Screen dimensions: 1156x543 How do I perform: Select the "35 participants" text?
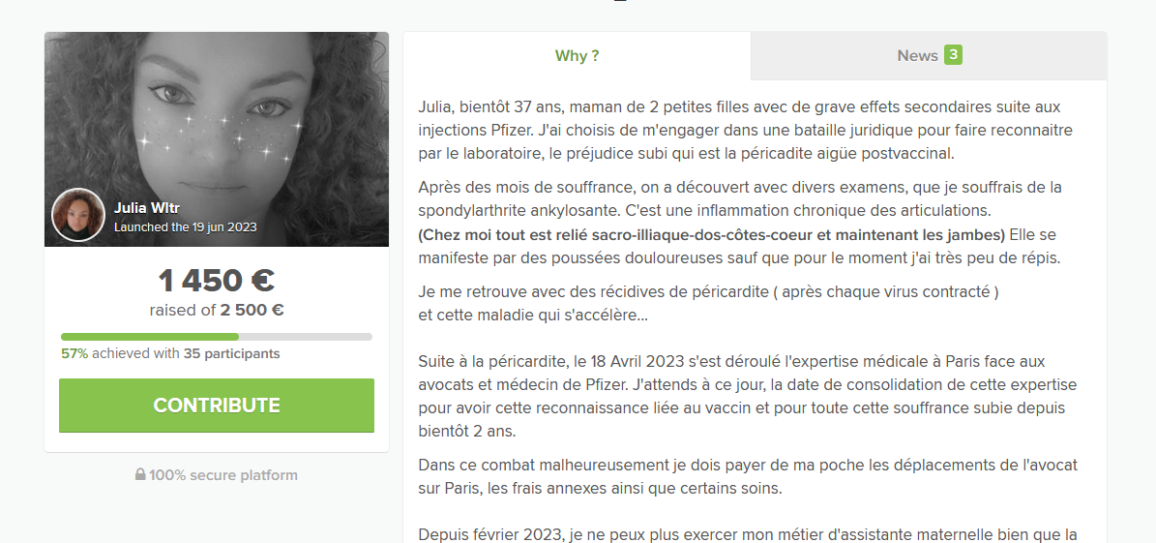click(231, 354)
